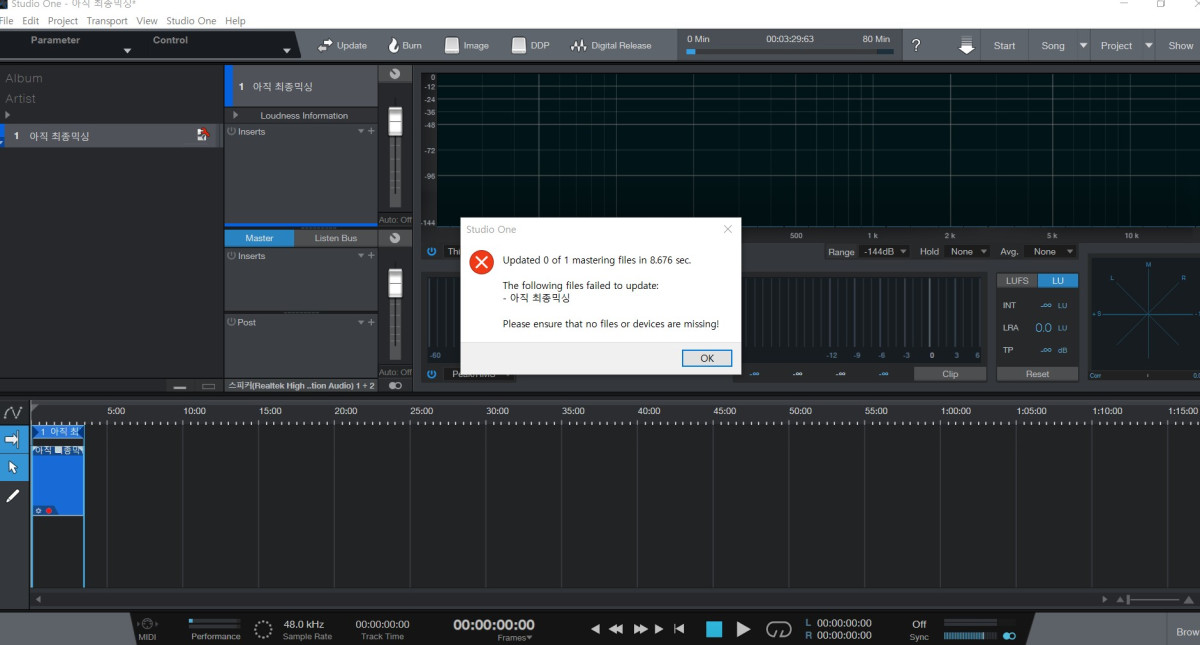Toggle the Loop button in the transport
The image size is (1200, 645).
pos(779,629)
